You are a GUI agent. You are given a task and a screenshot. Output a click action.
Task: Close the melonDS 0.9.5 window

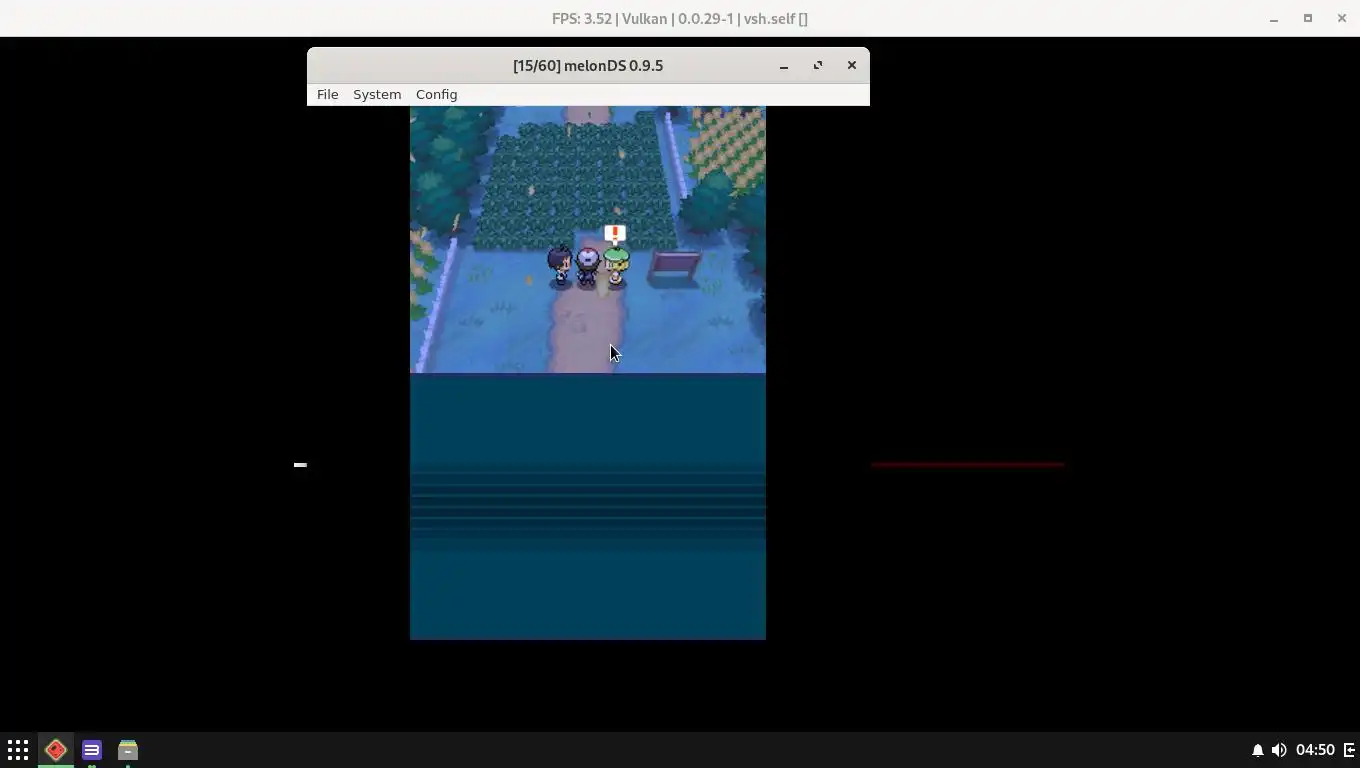pos(852,65)
